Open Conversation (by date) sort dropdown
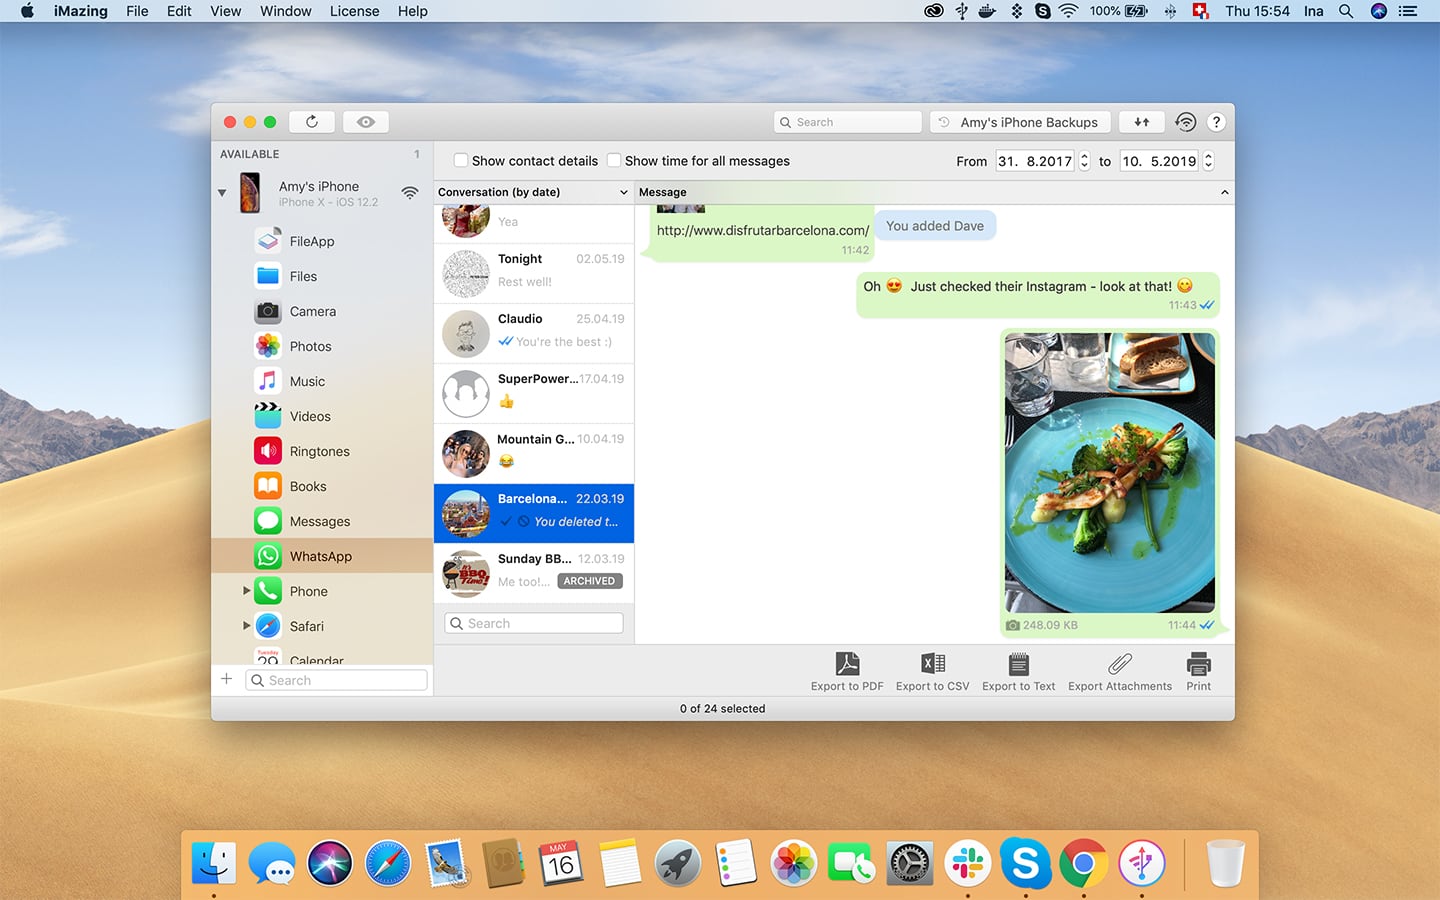The height and width of the screenshot is (900, 1440). pos(534,192)
